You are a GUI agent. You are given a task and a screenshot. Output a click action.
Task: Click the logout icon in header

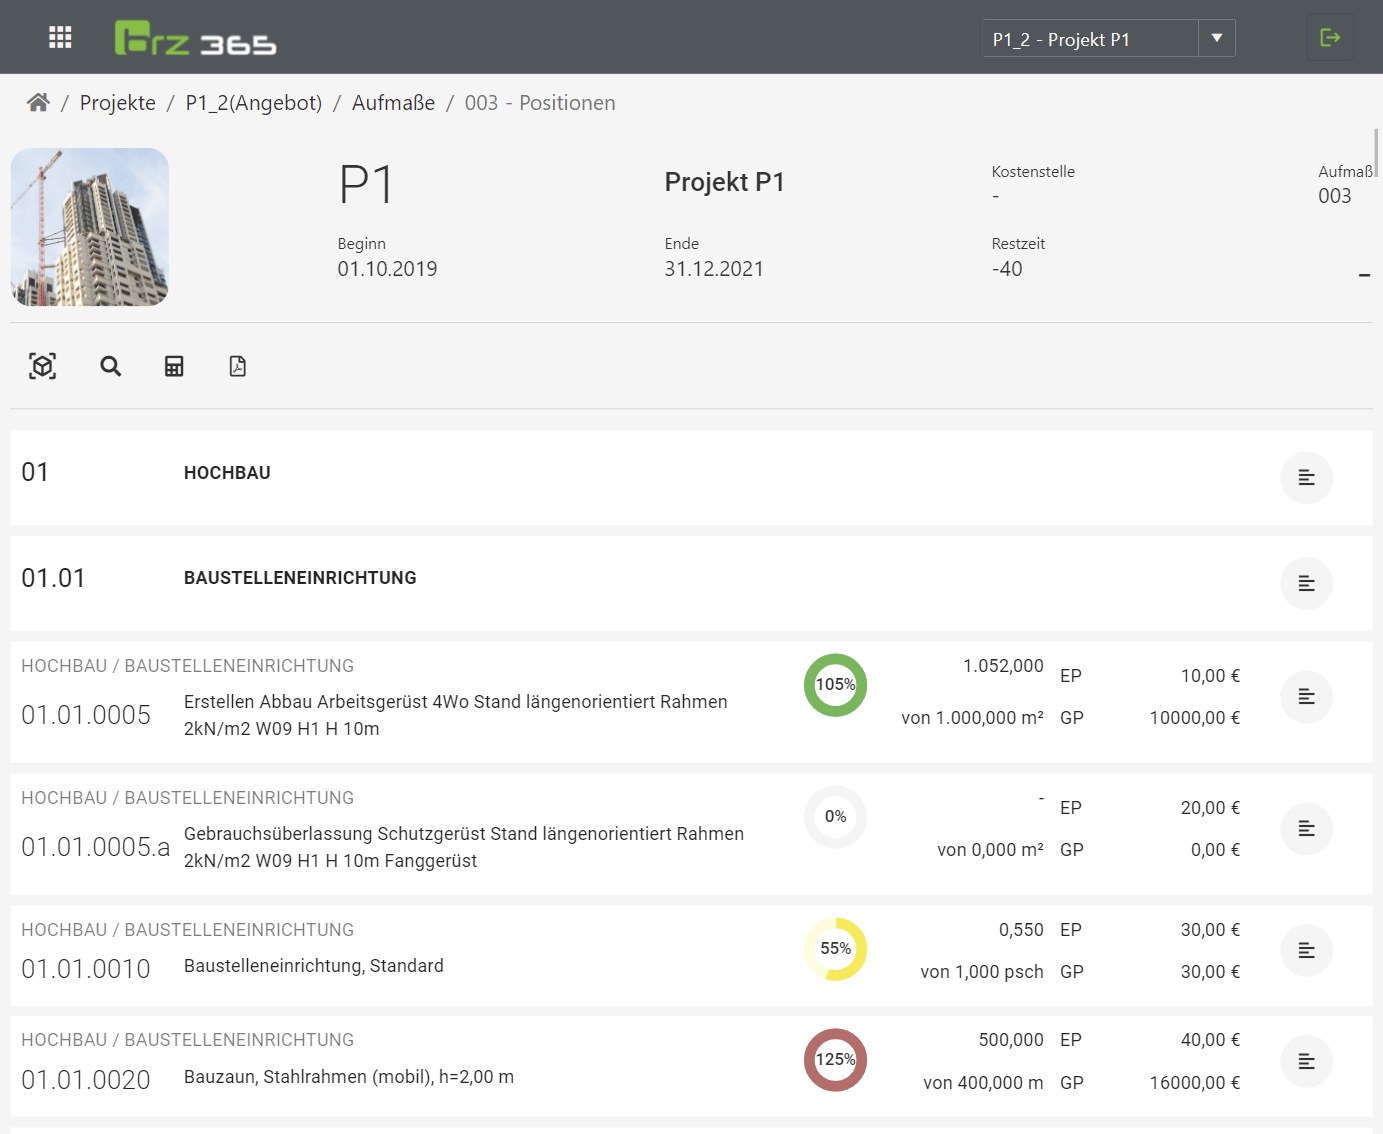1330,38
